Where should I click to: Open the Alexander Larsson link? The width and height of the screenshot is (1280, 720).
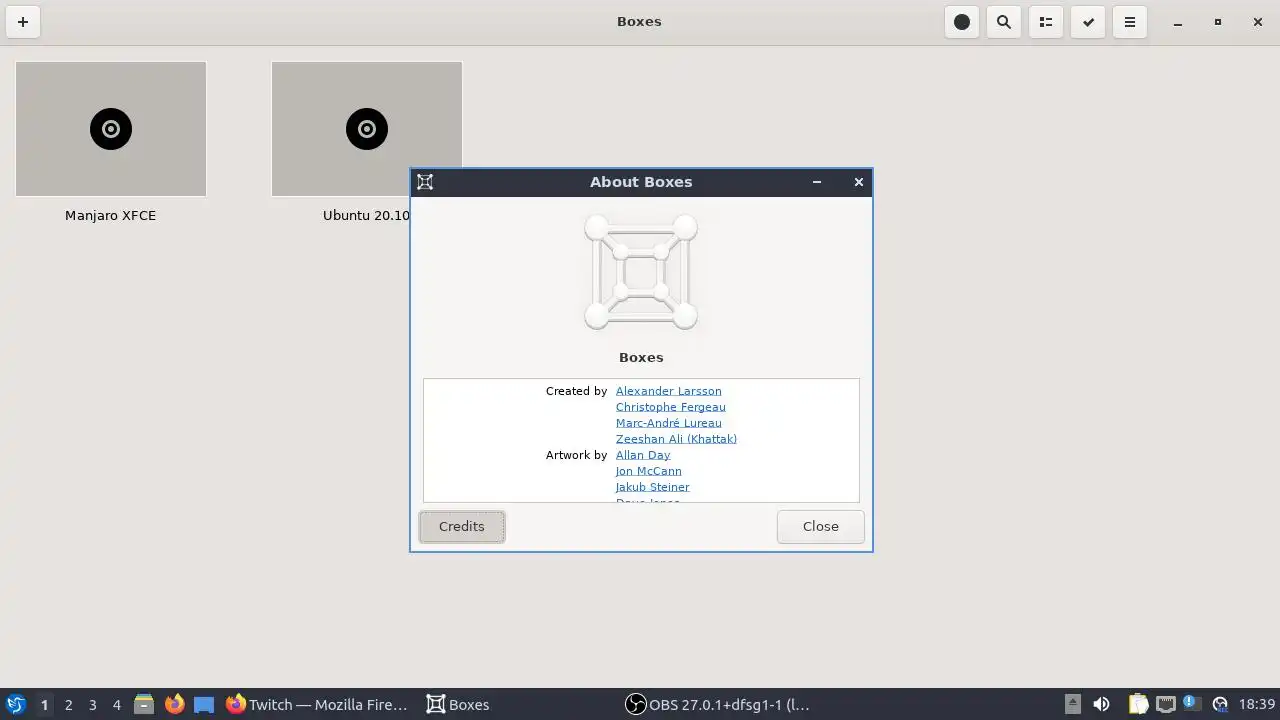click(668, 391)
